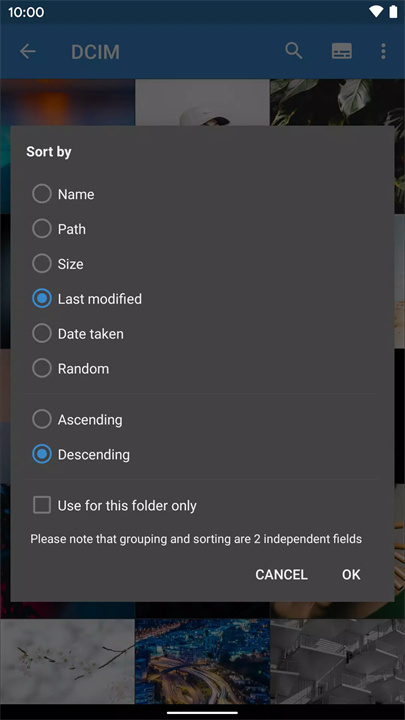Tap the battery status icon

pyautogui.click(x=394, y=11)
